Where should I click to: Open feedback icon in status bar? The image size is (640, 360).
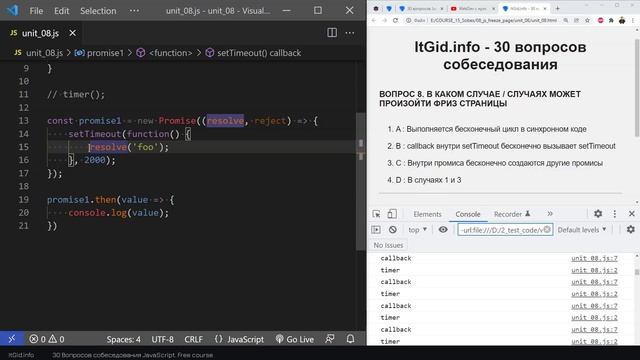pos(330,339)
